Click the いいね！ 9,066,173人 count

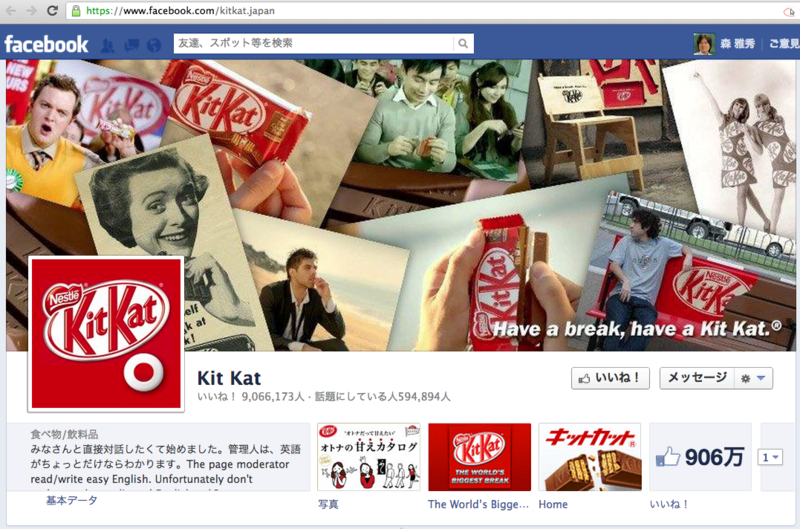(x=251, y=397)
